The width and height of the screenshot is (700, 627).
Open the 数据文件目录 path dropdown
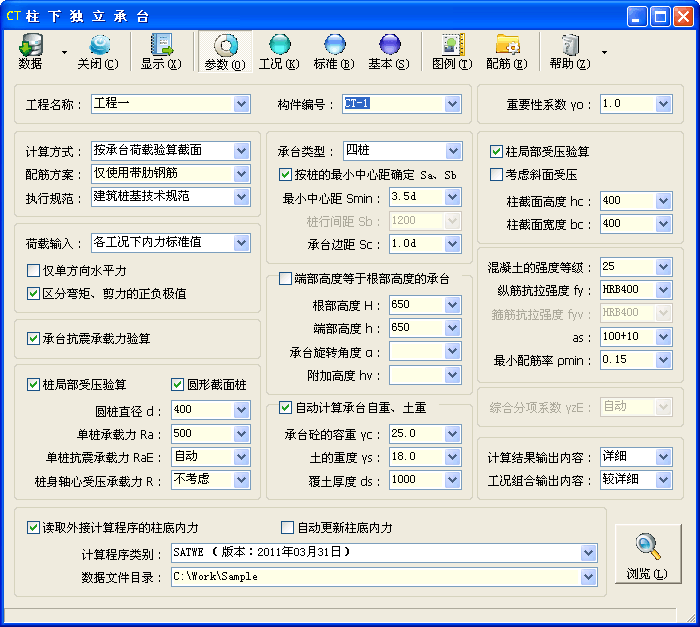(x=588, y=577)
